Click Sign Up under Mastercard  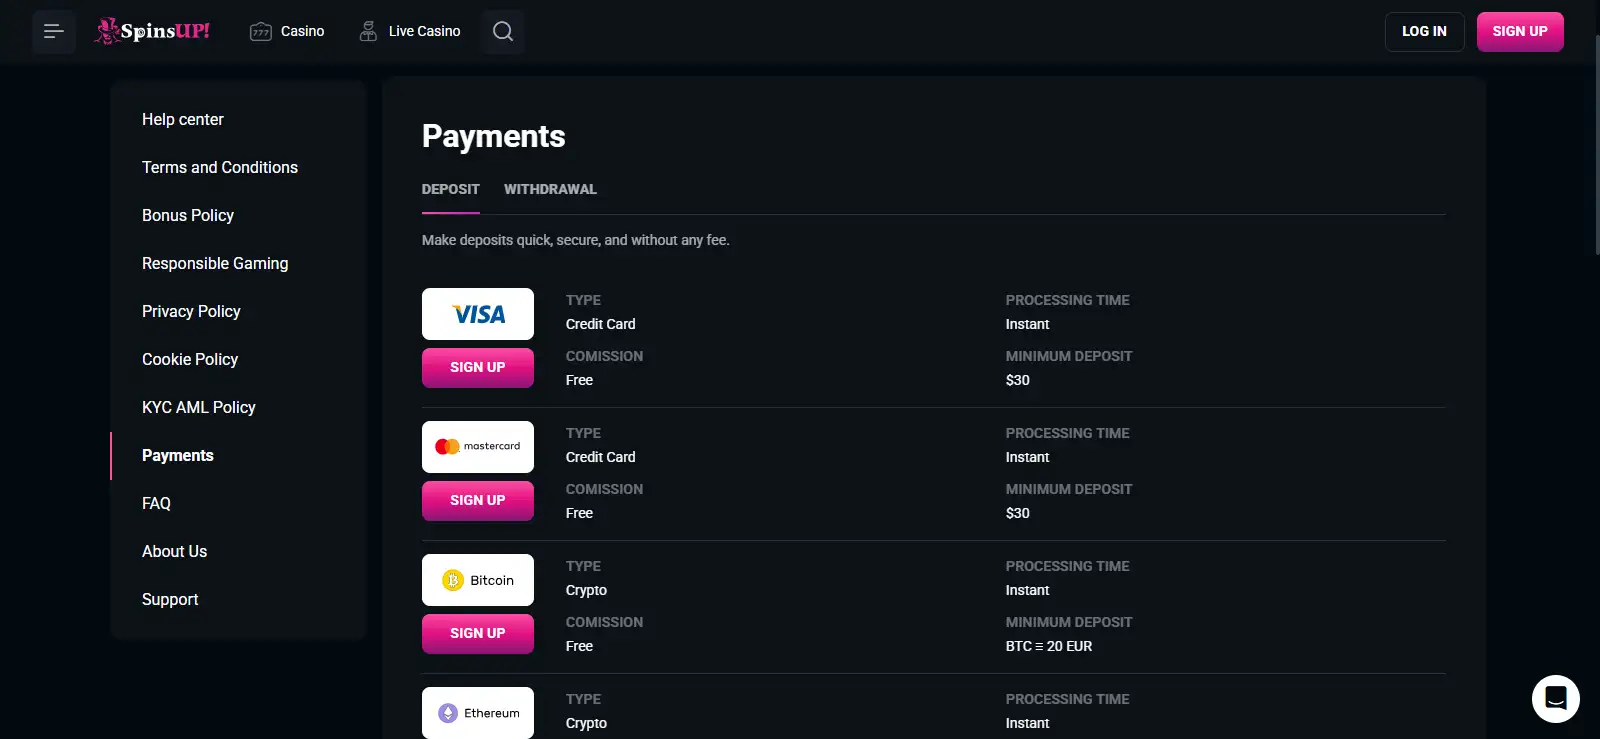pyautogui.click(x=478, y=500)
